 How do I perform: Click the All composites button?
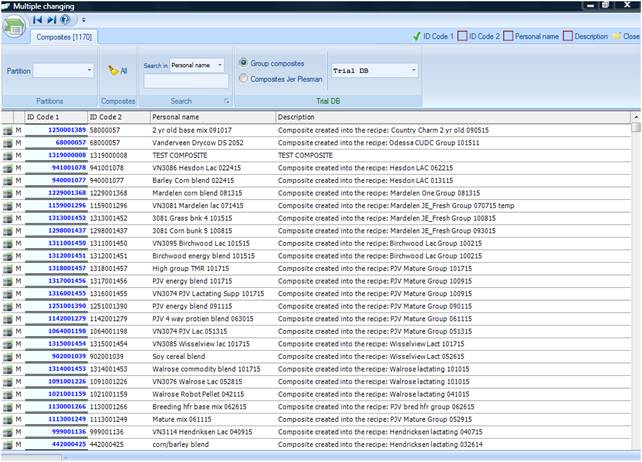click(118, 70)
